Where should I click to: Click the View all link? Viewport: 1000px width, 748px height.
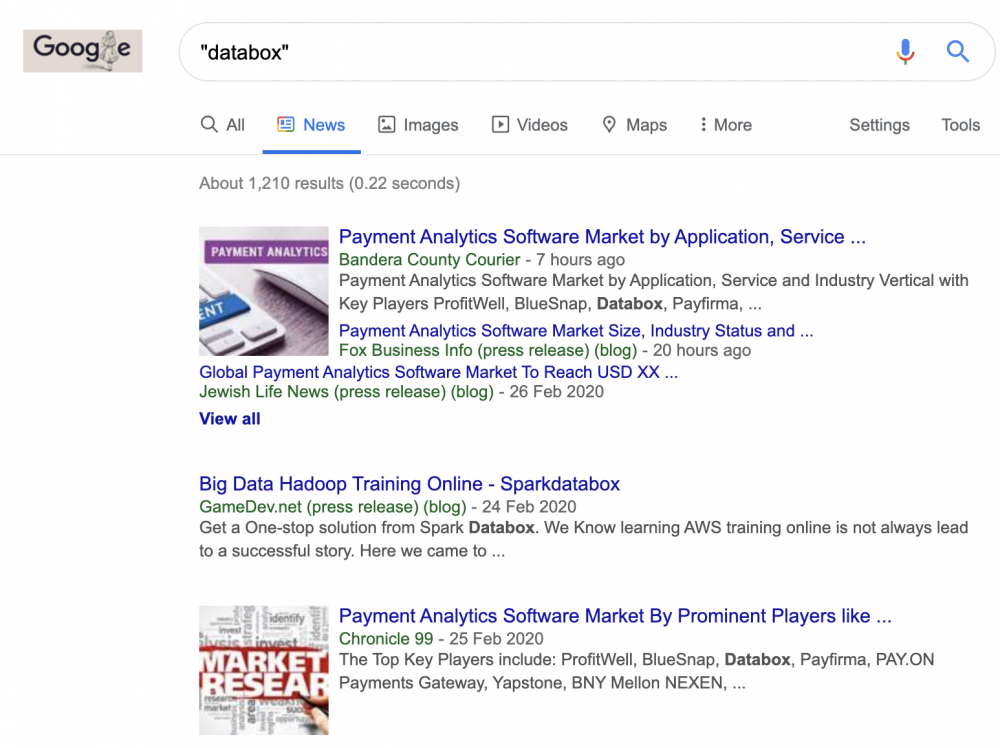(x=230, y=419)
